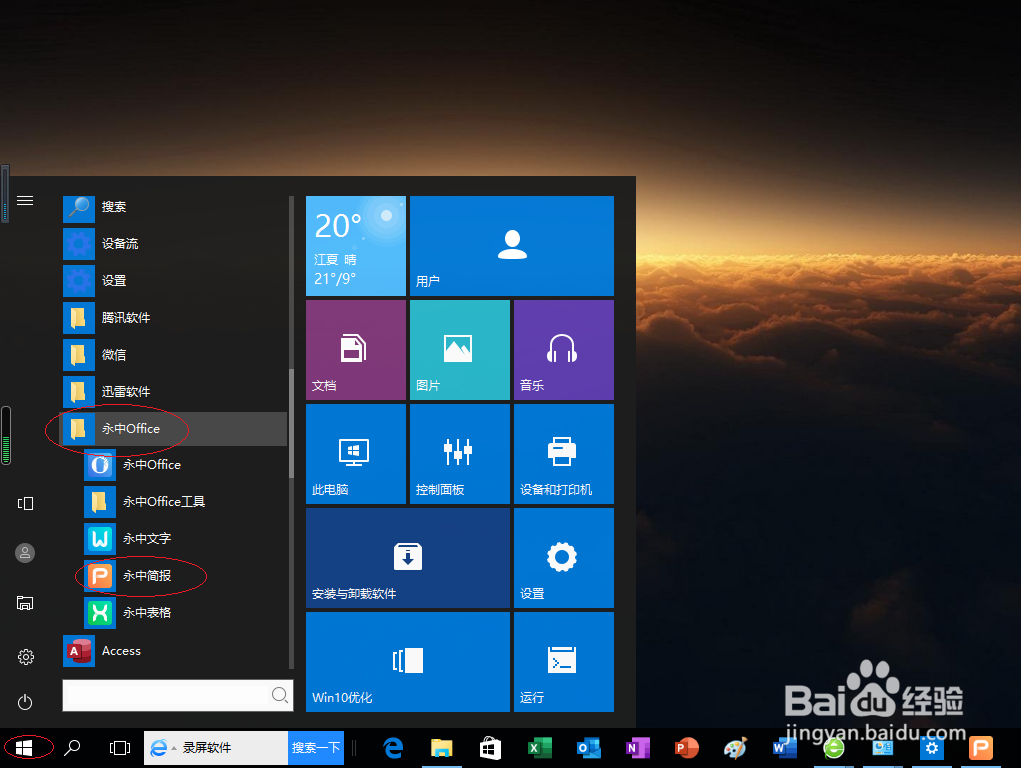The height and width of the screenshot is (768, 1021).
Task: Open the orange 永中简报 taskbar icon
Action: point(981,748)
